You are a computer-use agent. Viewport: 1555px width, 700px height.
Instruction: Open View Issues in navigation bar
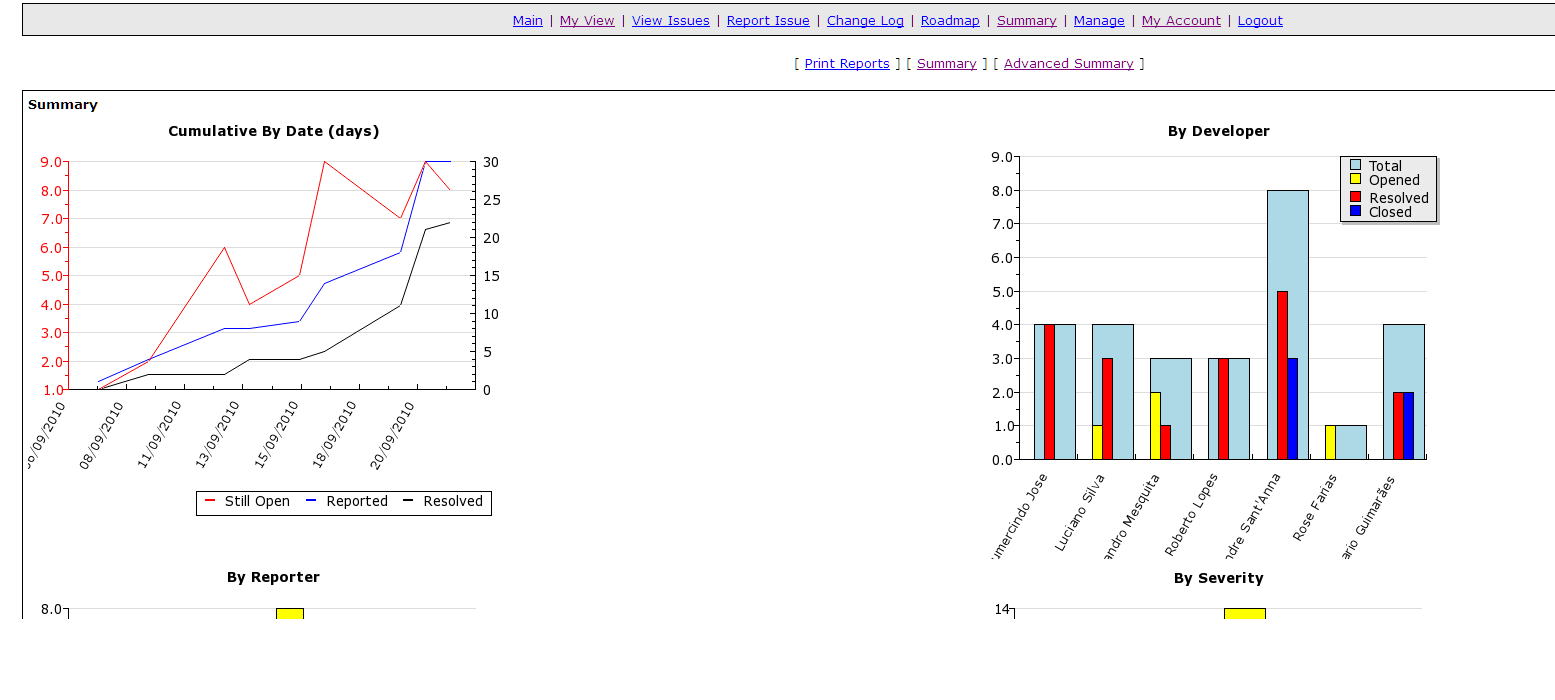click(670, 20)
